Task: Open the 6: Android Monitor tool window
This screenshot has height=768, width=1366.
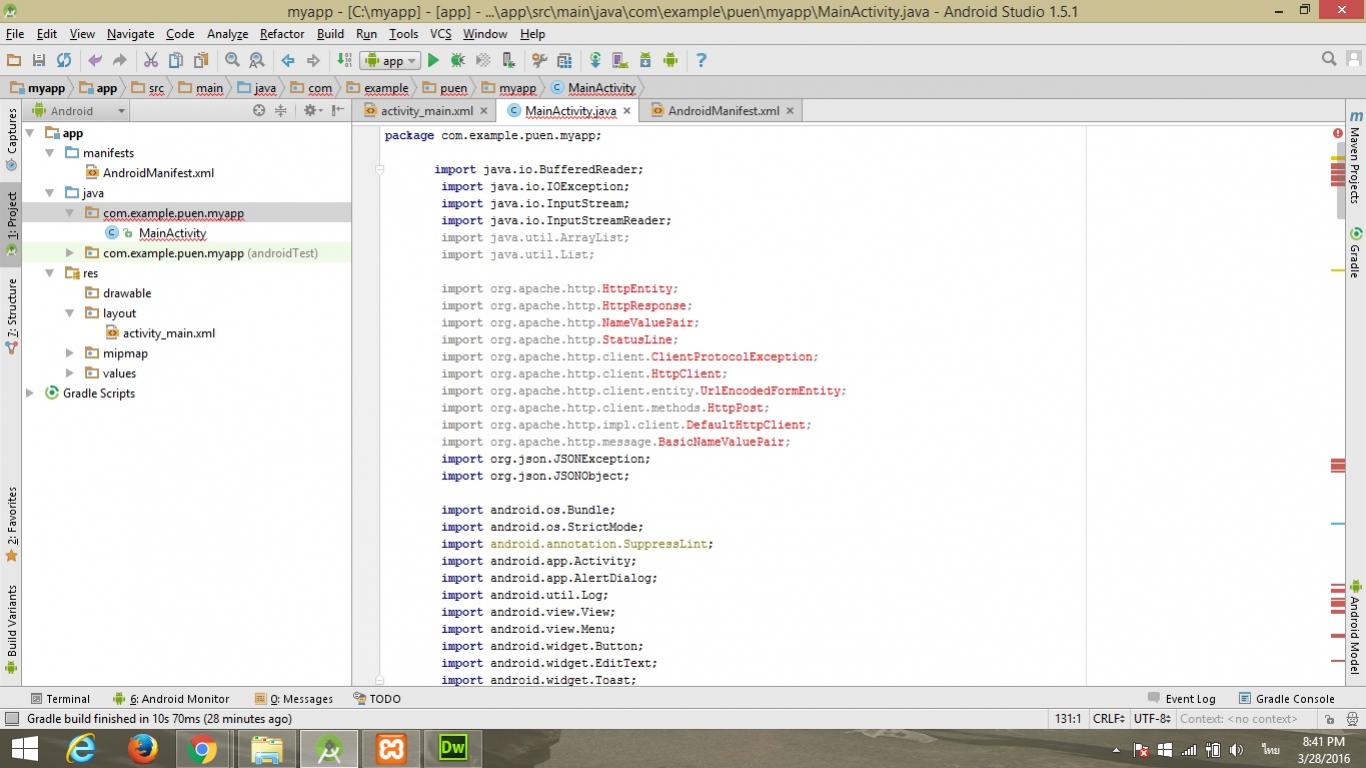Action: tap(171, 699)
